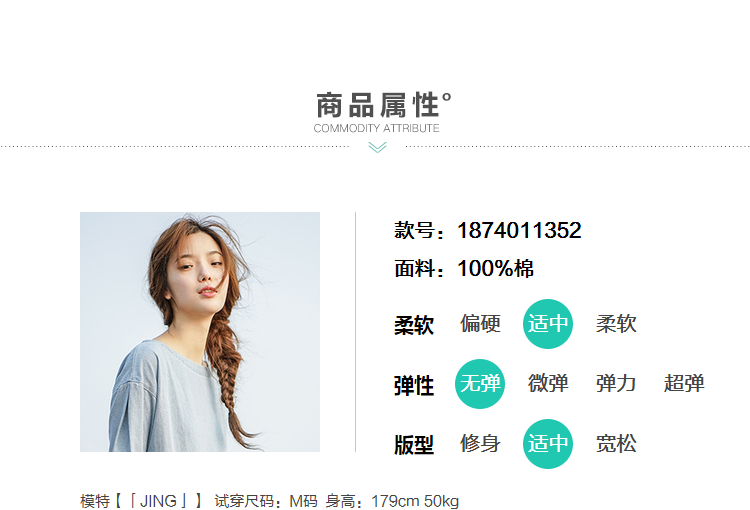
Task: Click the 100%棉 fabric text
Action: [x=496, y=268]
